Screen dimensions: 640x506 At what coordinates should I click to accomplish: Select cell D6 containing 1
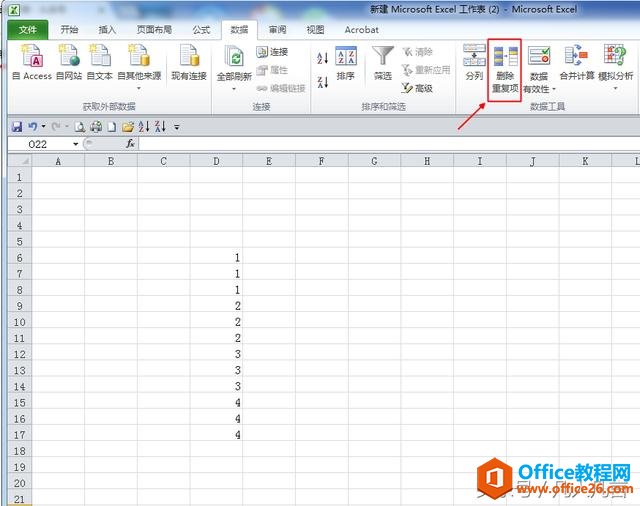(x=216, y=258)
